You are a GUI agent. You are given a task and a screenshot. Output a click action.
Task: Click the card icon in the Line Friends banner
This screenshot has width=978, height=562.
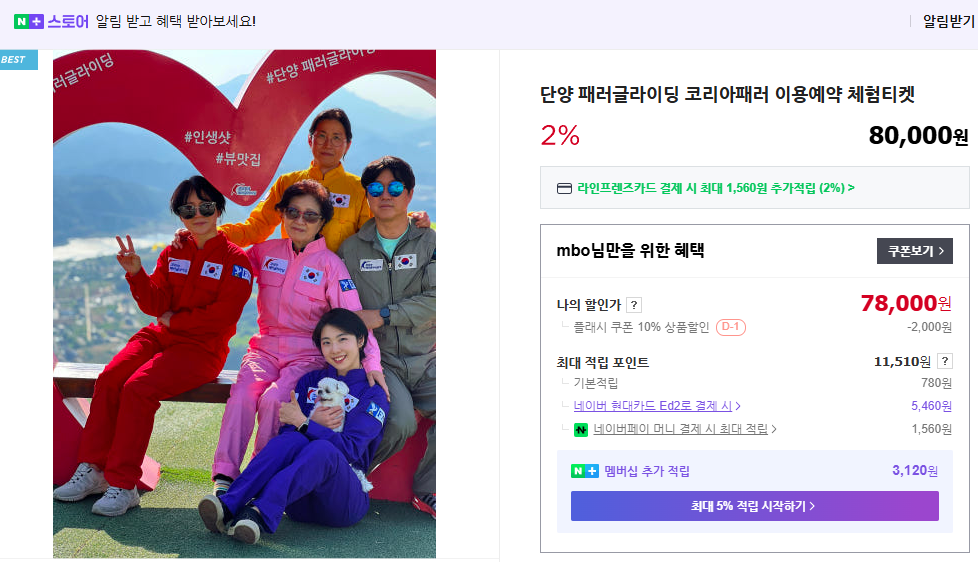[564, 188]
